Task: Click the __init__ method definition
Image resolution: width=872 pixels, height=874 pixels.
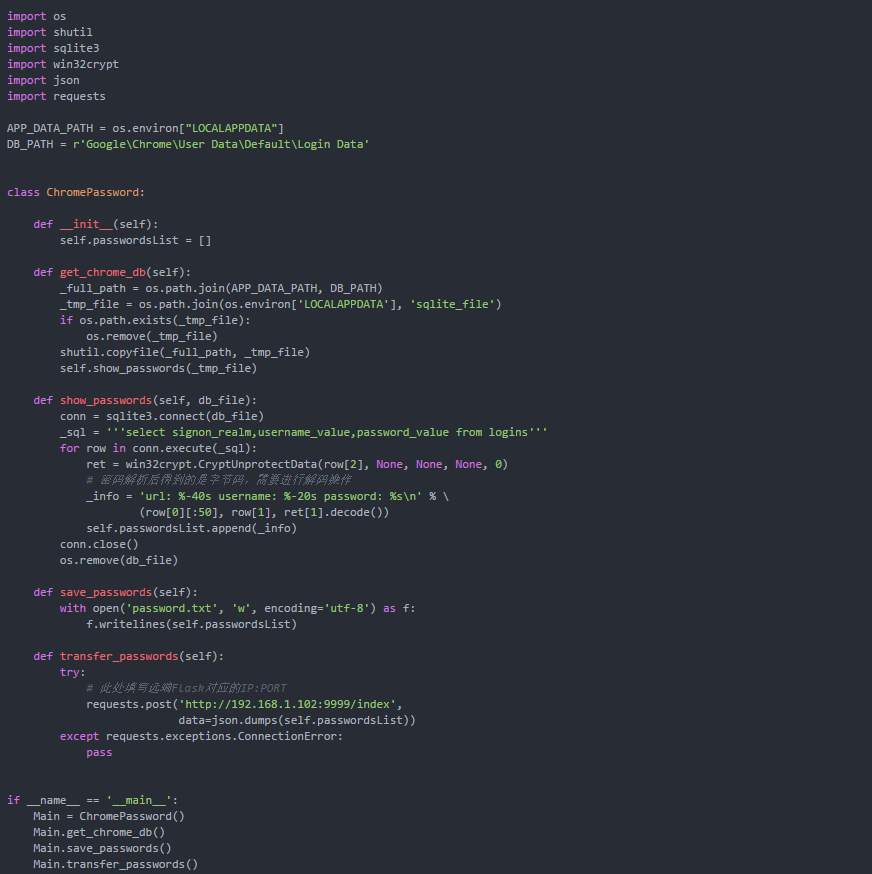Action: coord(95,224)
